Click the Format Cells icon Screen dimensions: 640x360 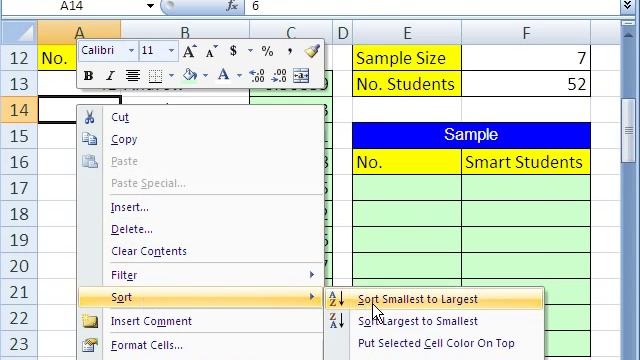[90, 345]
